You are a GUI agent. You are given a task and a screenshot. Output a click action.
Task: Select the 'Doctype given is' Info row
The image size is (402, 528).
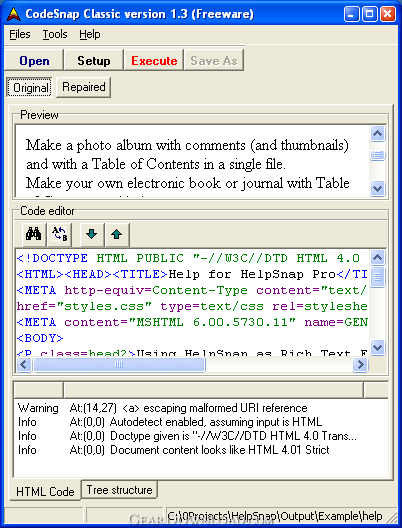pyautogui.click(x=201, y=436)
